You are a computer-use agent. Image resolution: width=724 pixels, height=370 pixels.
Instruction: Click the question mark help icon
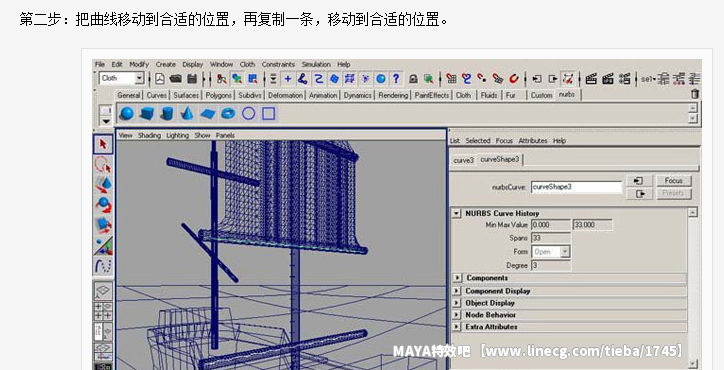(396, 79)
